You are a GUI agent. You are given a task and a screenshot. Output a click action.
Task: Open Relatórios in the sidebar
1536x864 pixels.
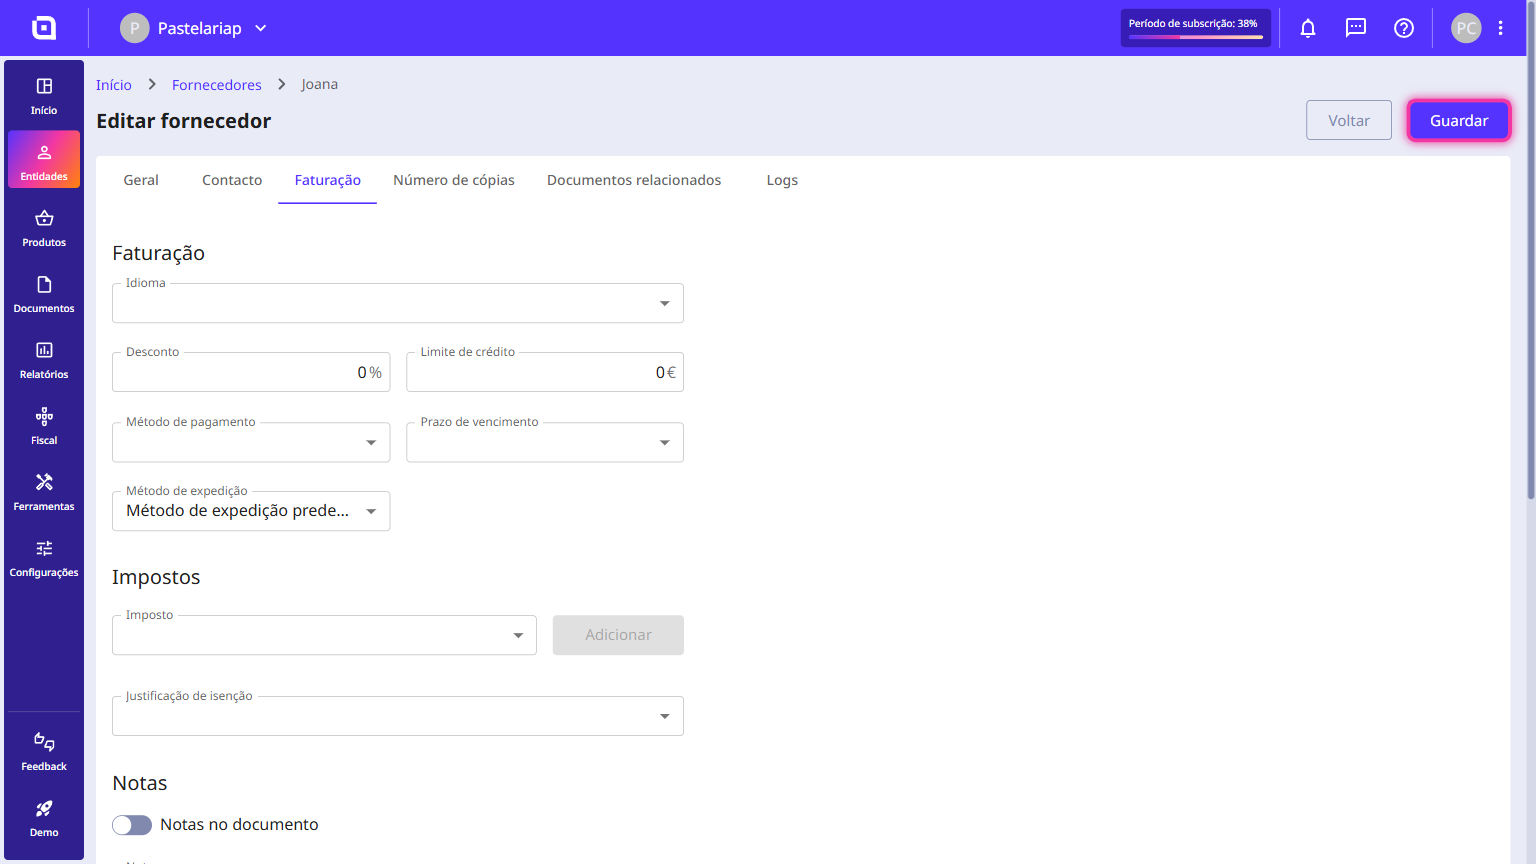pos(44,360)
